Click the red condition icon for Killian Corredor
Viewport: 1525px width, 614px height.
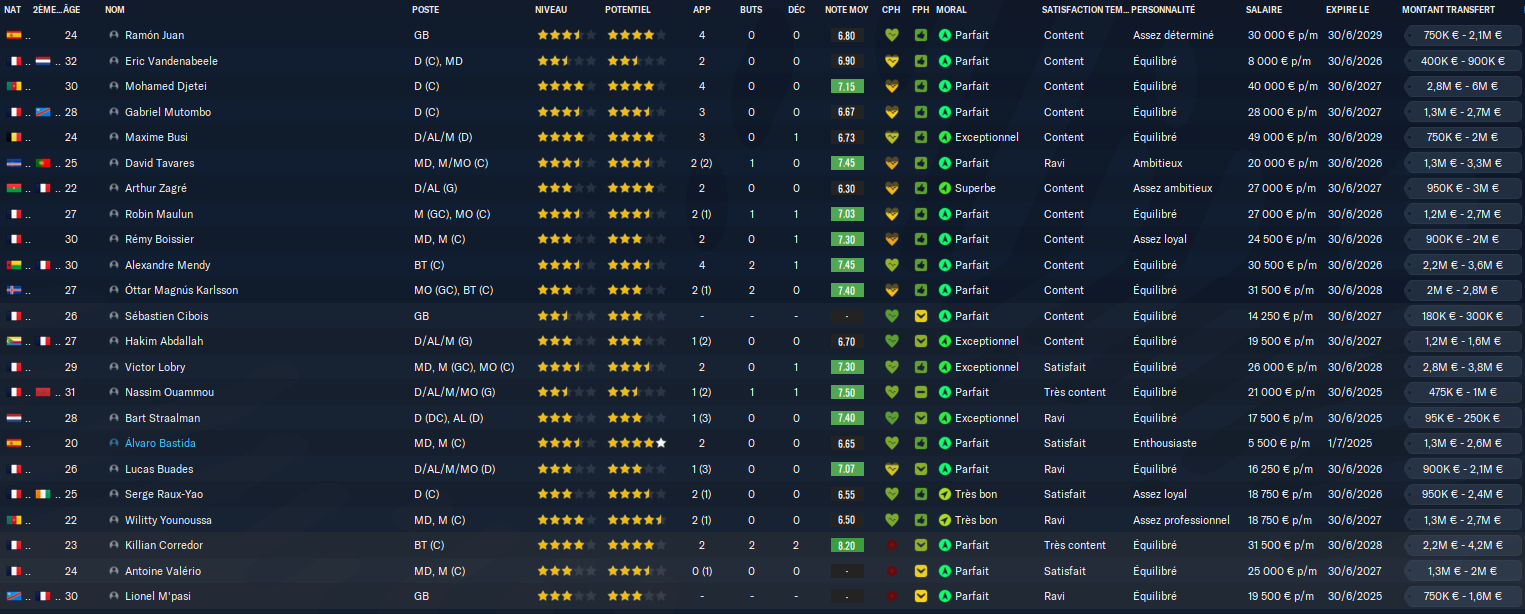pyautogui.click(x=892, y=545)
